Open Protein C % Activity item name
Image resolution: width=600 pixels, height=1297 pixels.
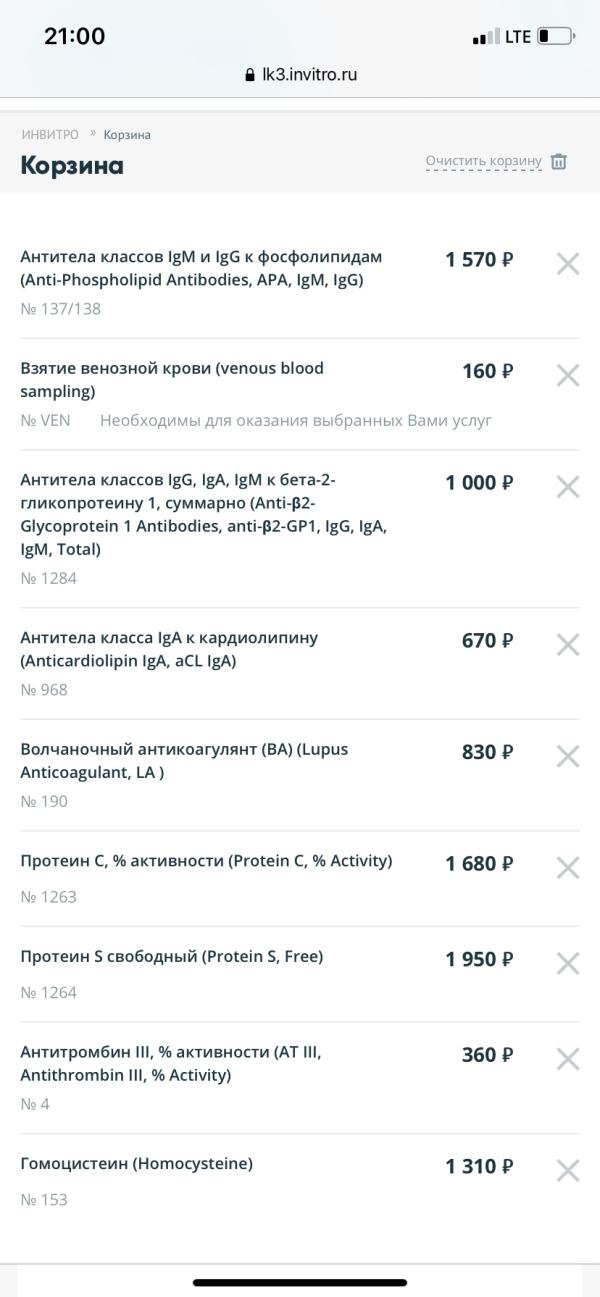coord(206,861)
